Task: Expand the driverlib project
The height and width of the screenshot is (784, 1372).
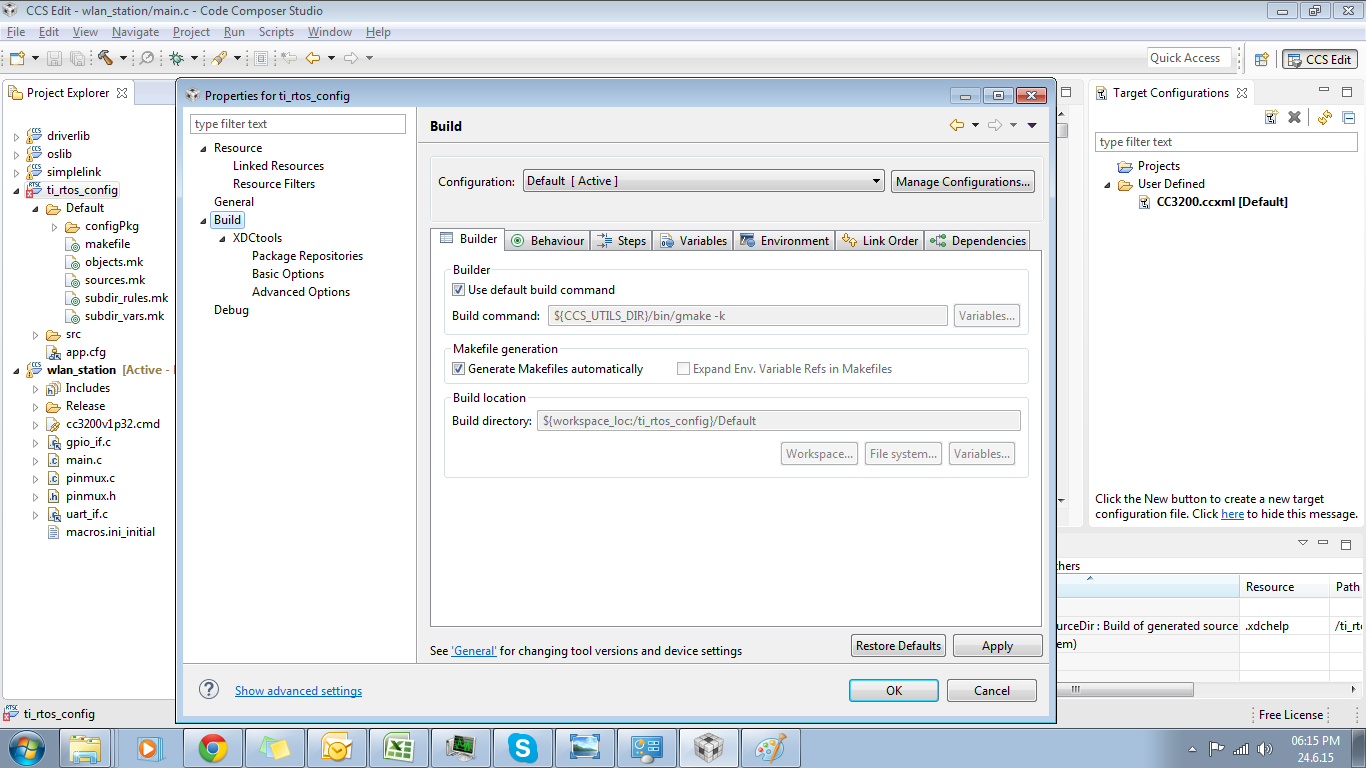Action: pyautogui.click(x=16, y=136)
